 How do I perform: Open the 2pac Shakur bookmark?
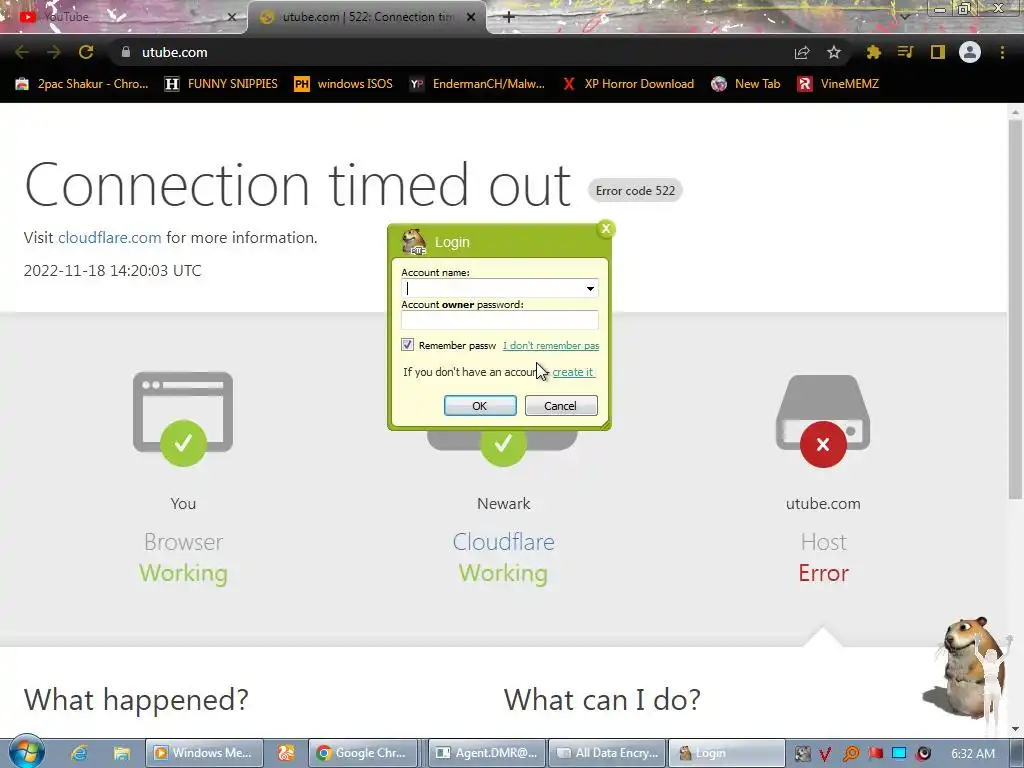82,84
